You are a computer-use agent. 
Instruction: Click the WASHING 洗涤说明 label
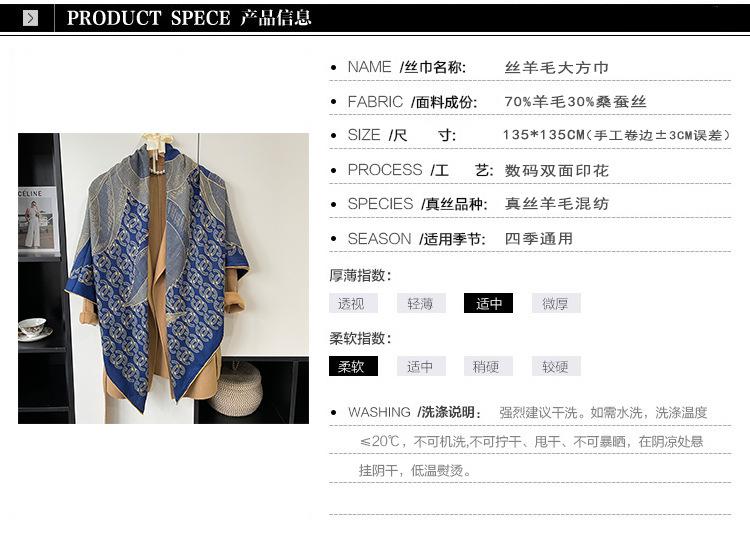415,412
